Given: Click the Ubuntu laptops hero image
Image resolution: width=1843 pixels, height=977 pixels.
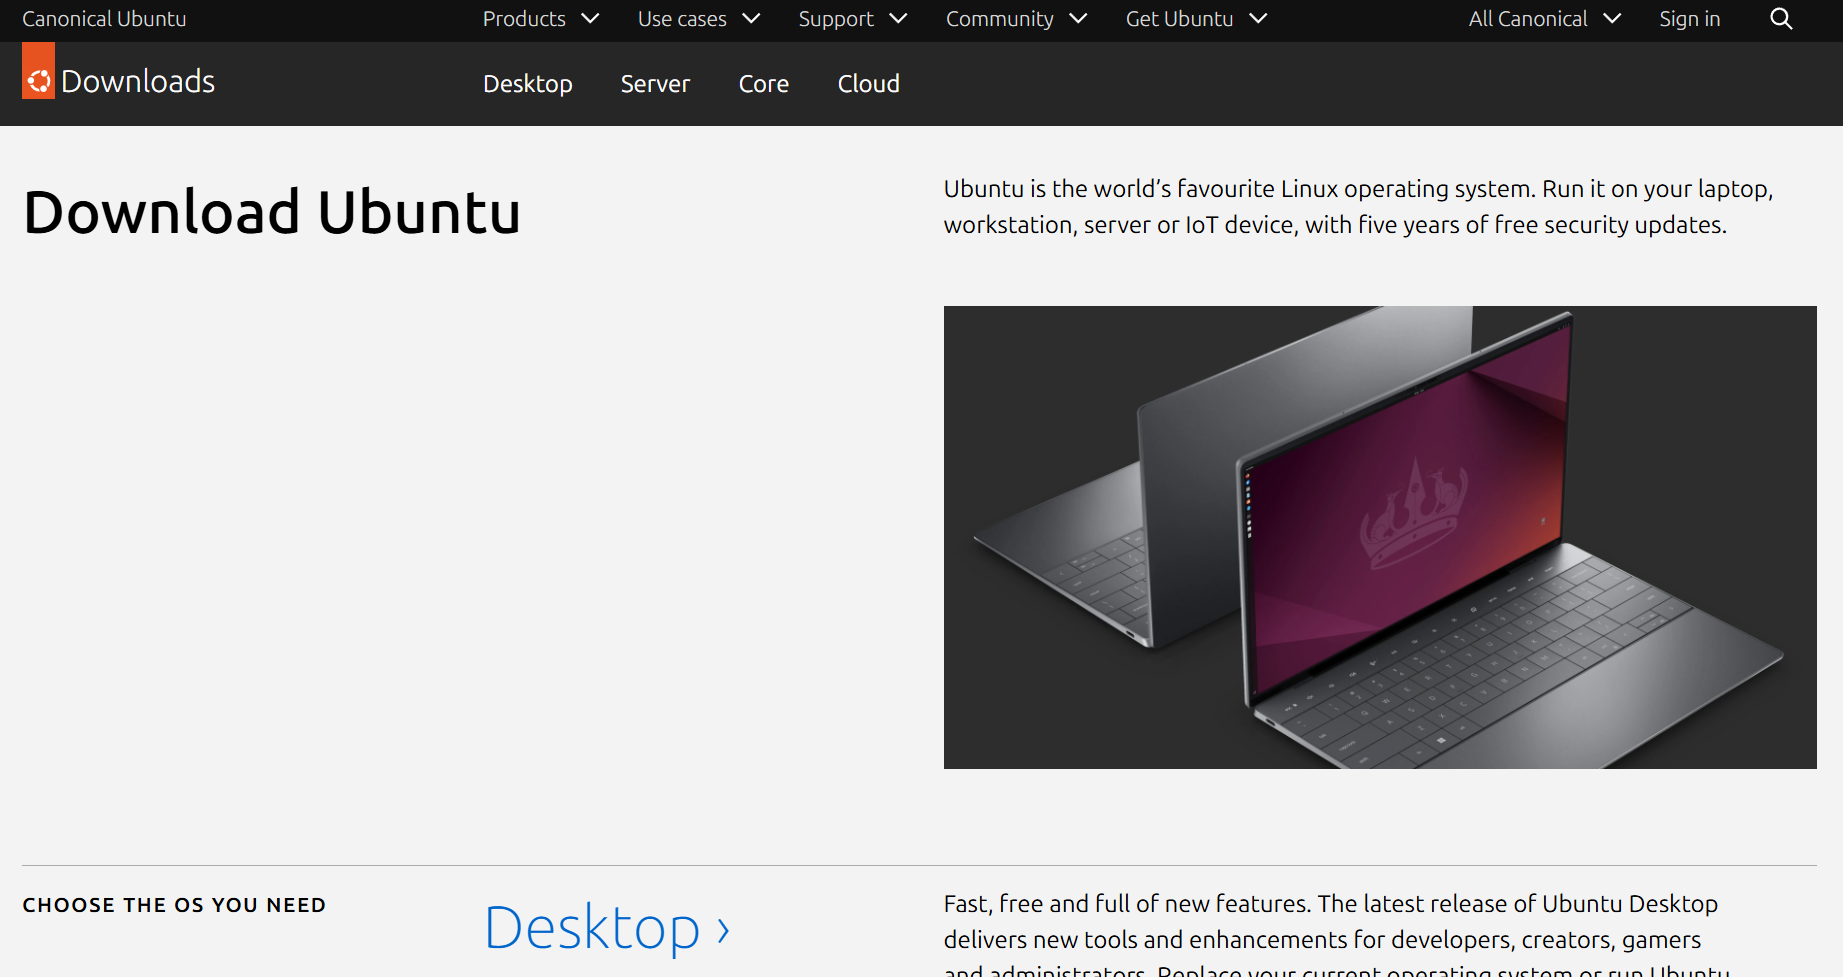Looking at the screenshot, I should click(1380, 537).
